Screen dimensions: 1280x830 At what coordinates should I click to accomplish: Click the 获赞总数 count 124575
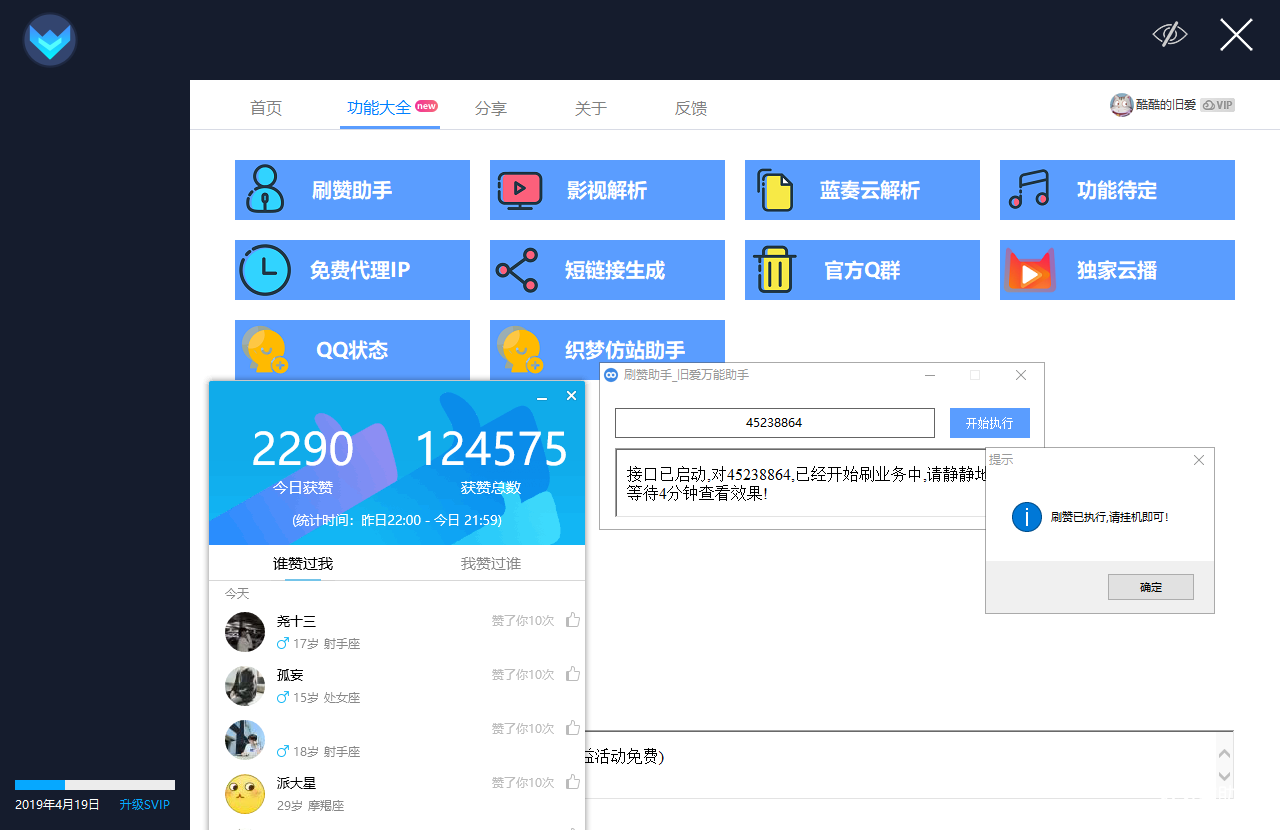pyautogui.click(x=491, y=449)
